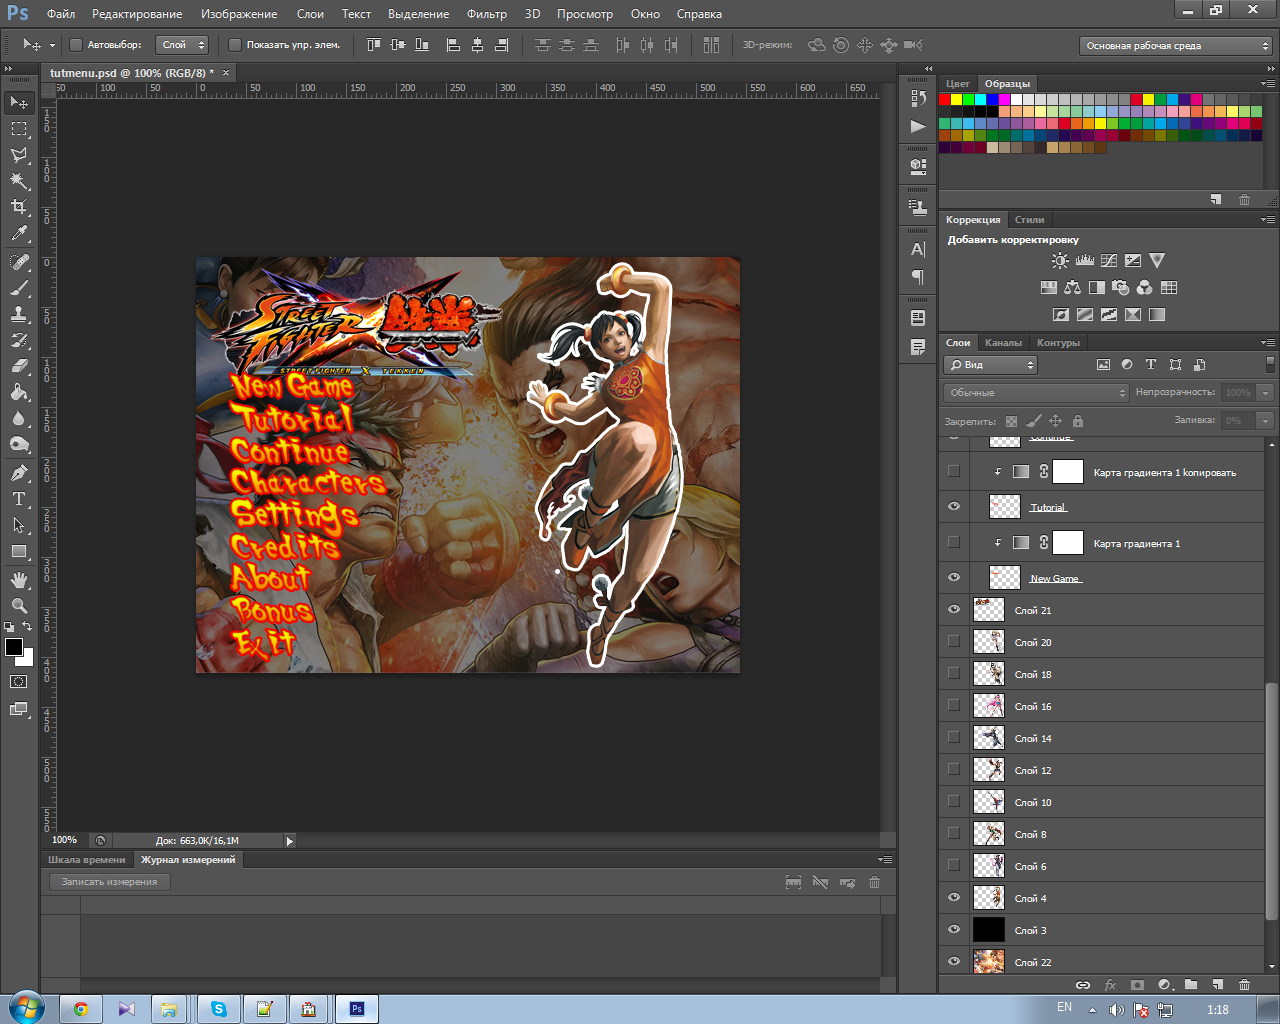Select the Polygonal Lasso tool
The height and width of the screenshot is (1024, 1280).
click(19, 155)
